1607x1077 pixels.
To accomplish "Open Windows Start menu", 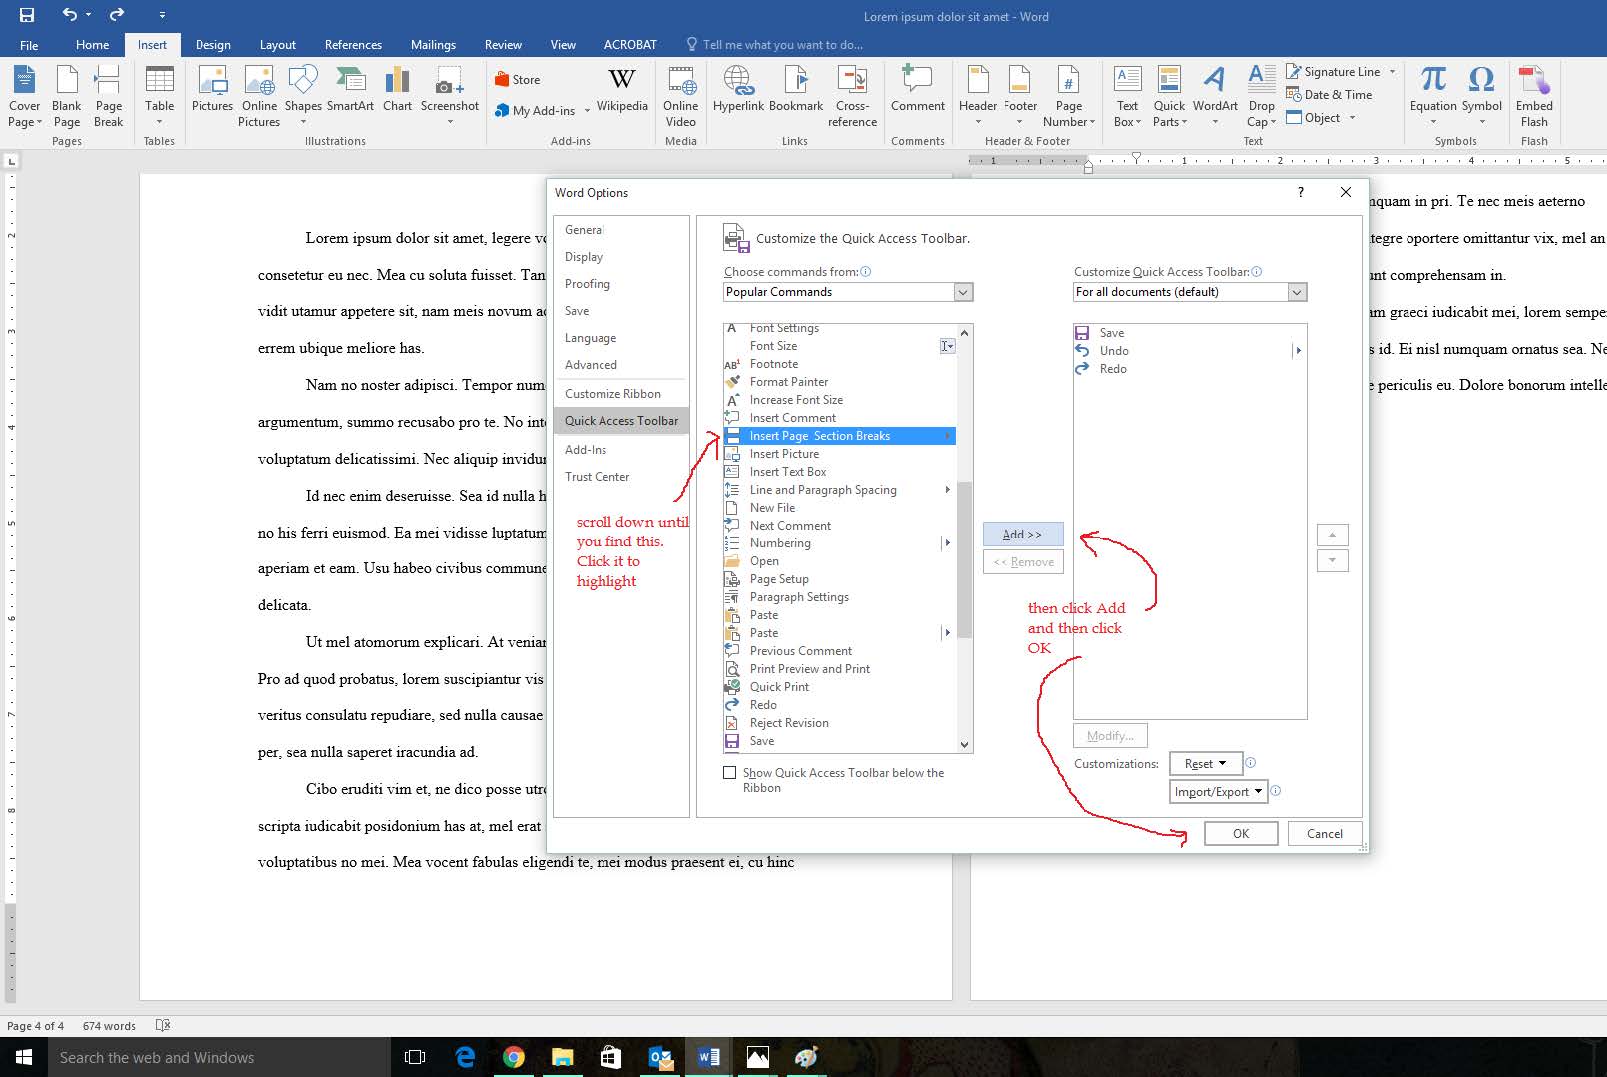I will [x=24, y=1058].
